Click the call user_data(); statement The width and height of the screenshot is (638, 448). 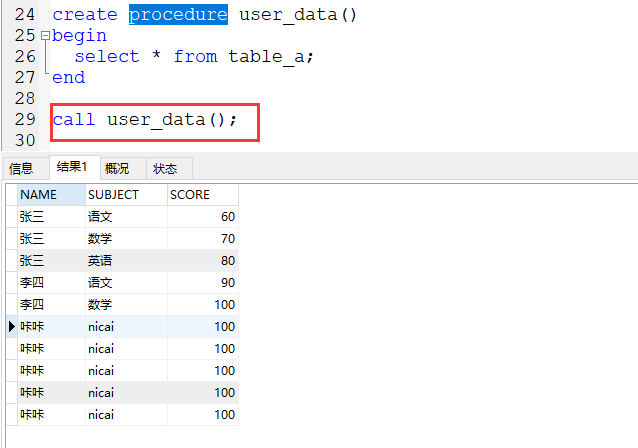144,120
